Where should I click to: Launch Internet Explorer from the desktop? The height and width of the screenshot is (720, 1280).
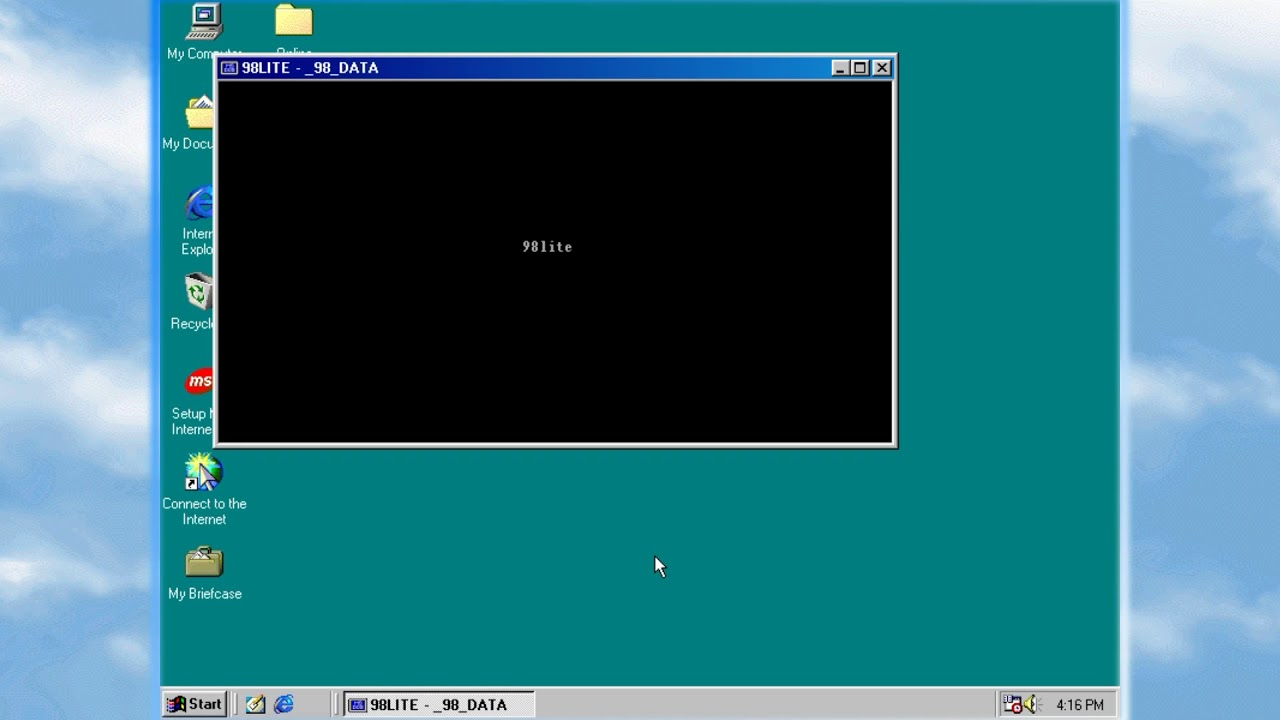click(x=199, y=203)
